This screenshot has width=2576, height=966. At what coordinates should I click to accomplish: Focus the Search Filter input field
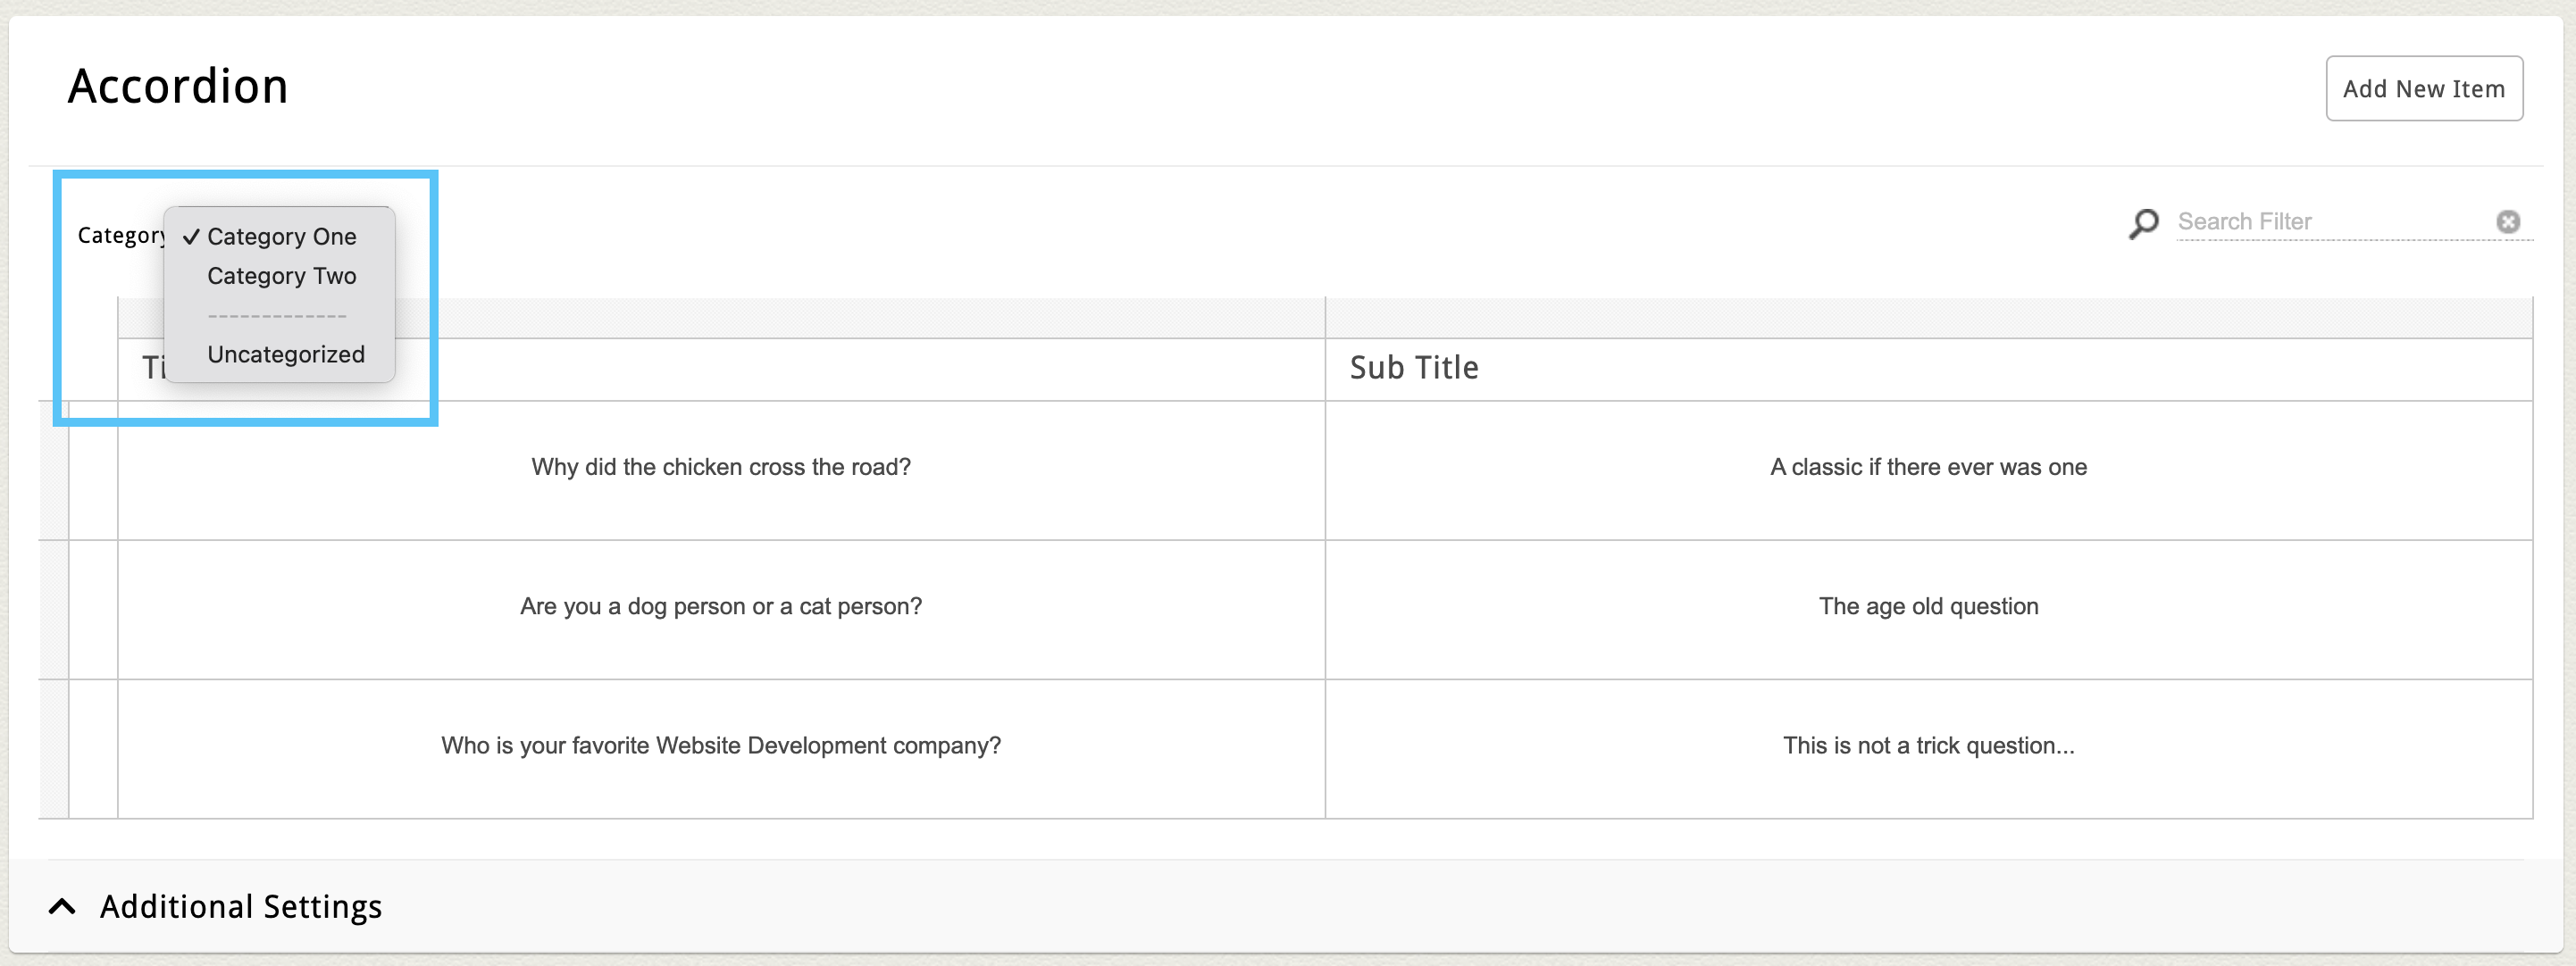tap(2330, 222)
